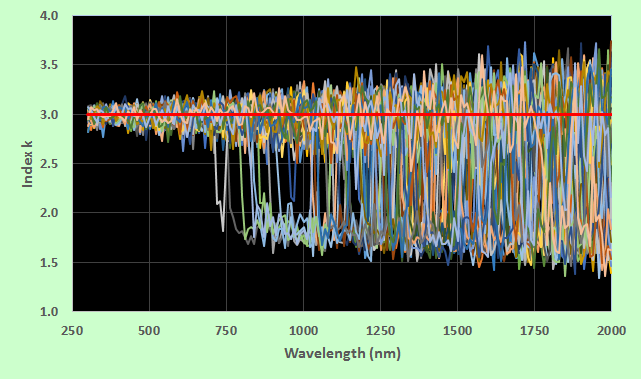Click the 'Index k' vertical axis title
The height and width of the screenshot is (379, 641).
(x=27, y=164)
